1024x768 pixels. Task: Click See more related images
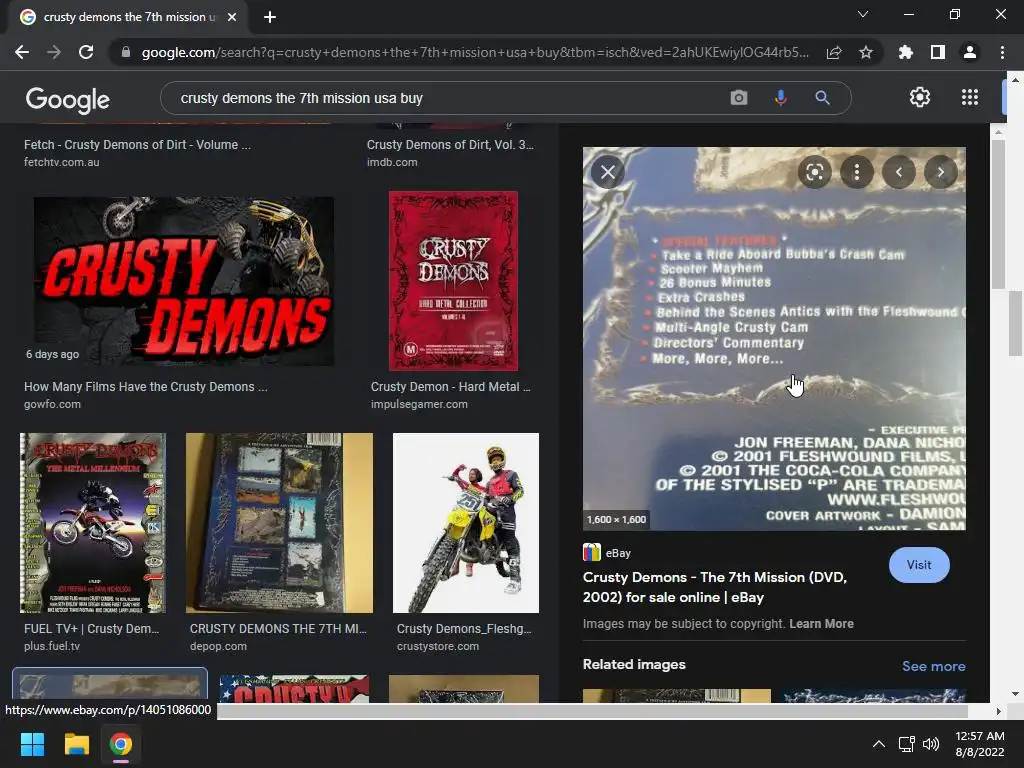tap(933, 666)
